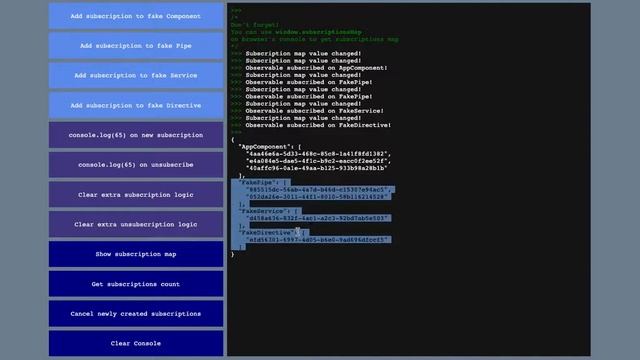Cancel newly created subscriptions
Viewport: 640px width, 360px height.
click(x=136, y=314)
